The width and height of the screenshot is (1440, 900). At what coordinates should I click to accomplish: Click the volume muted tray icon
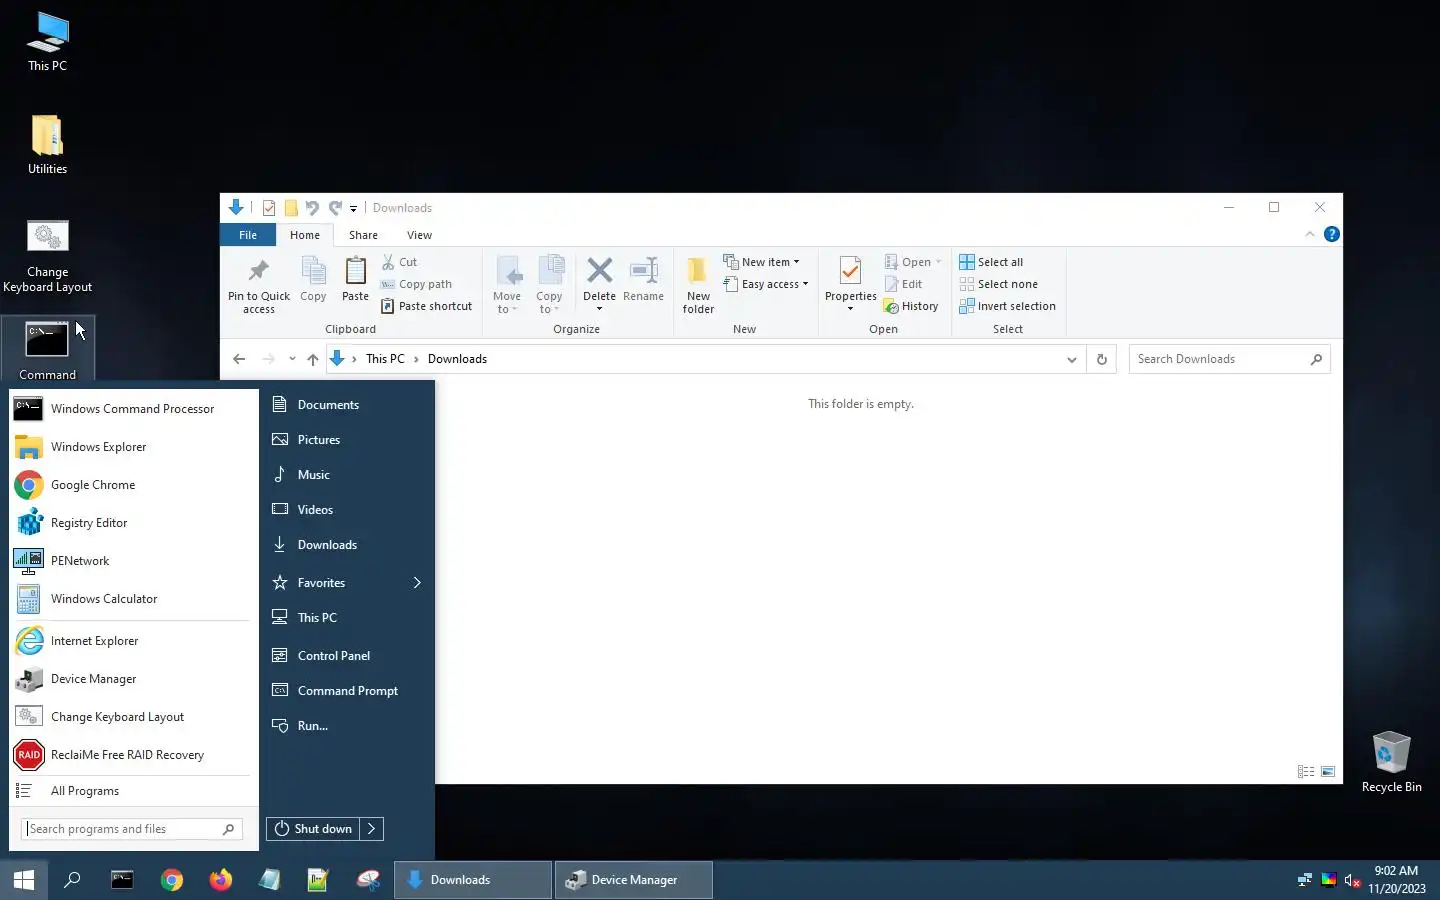[x=1352, y=880]
